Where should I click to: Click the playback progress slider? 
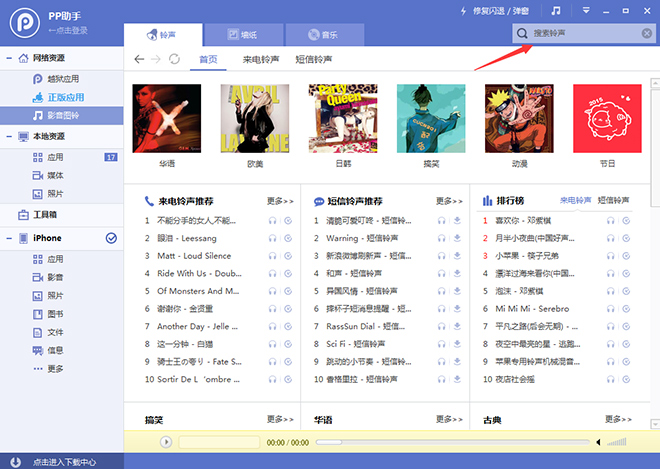pos(440,442)
